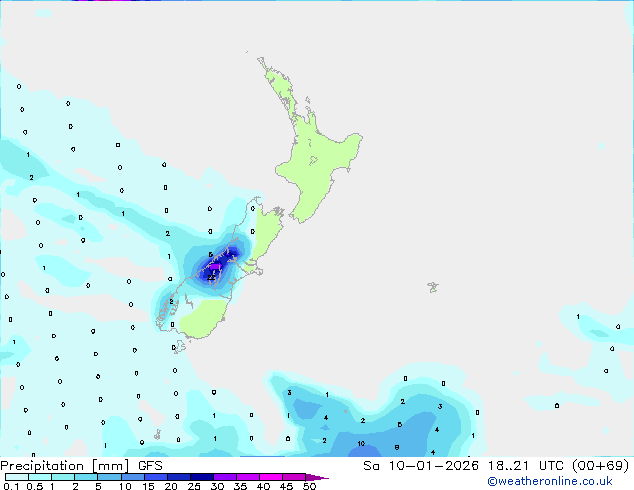Click the legend swatch between 5 and 10
Image resolution: width=634 pixels, height=490 pixels.
(x=109, y=477)
